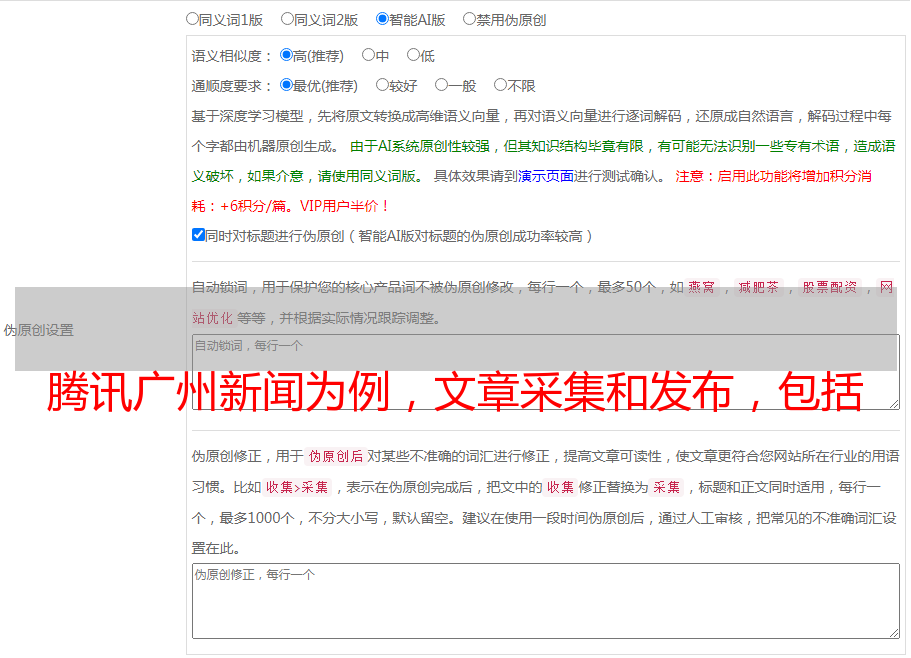Click the 股票配资 example keyword
911x658 pixels.
[830, 287]
